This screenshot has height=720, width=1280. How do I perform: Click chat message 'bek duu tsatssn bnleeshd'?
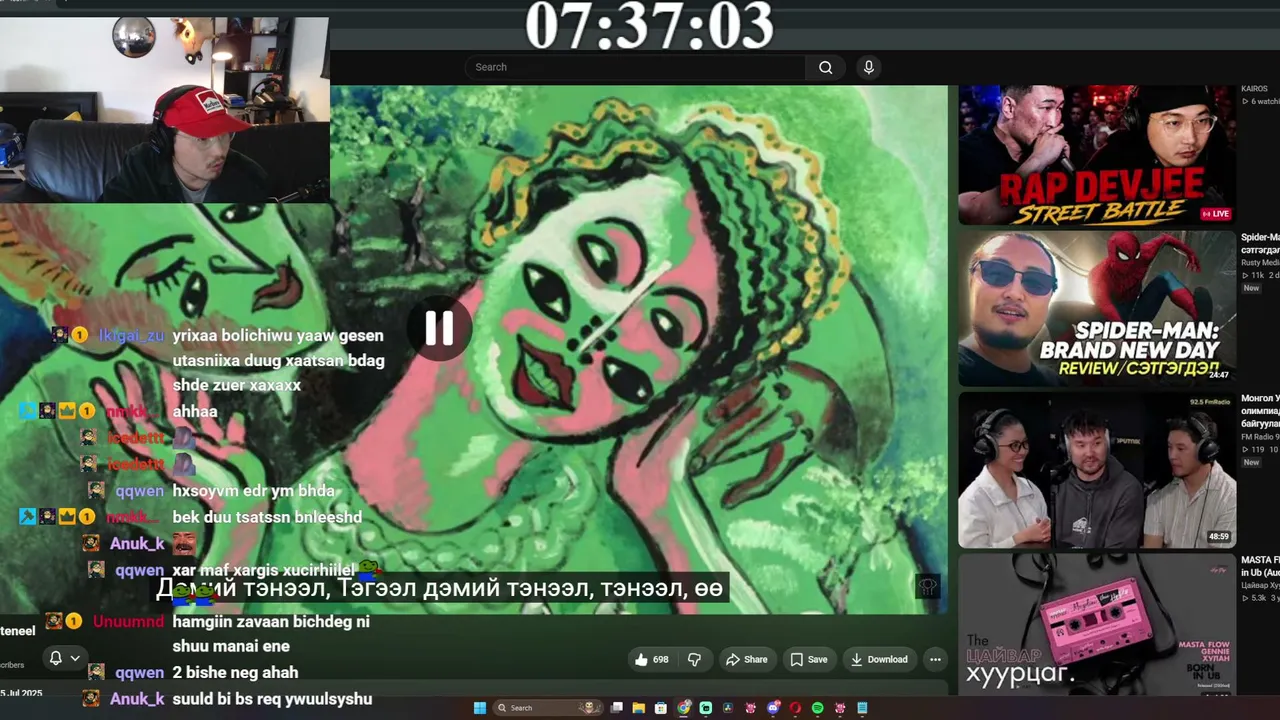pos(267,517)
